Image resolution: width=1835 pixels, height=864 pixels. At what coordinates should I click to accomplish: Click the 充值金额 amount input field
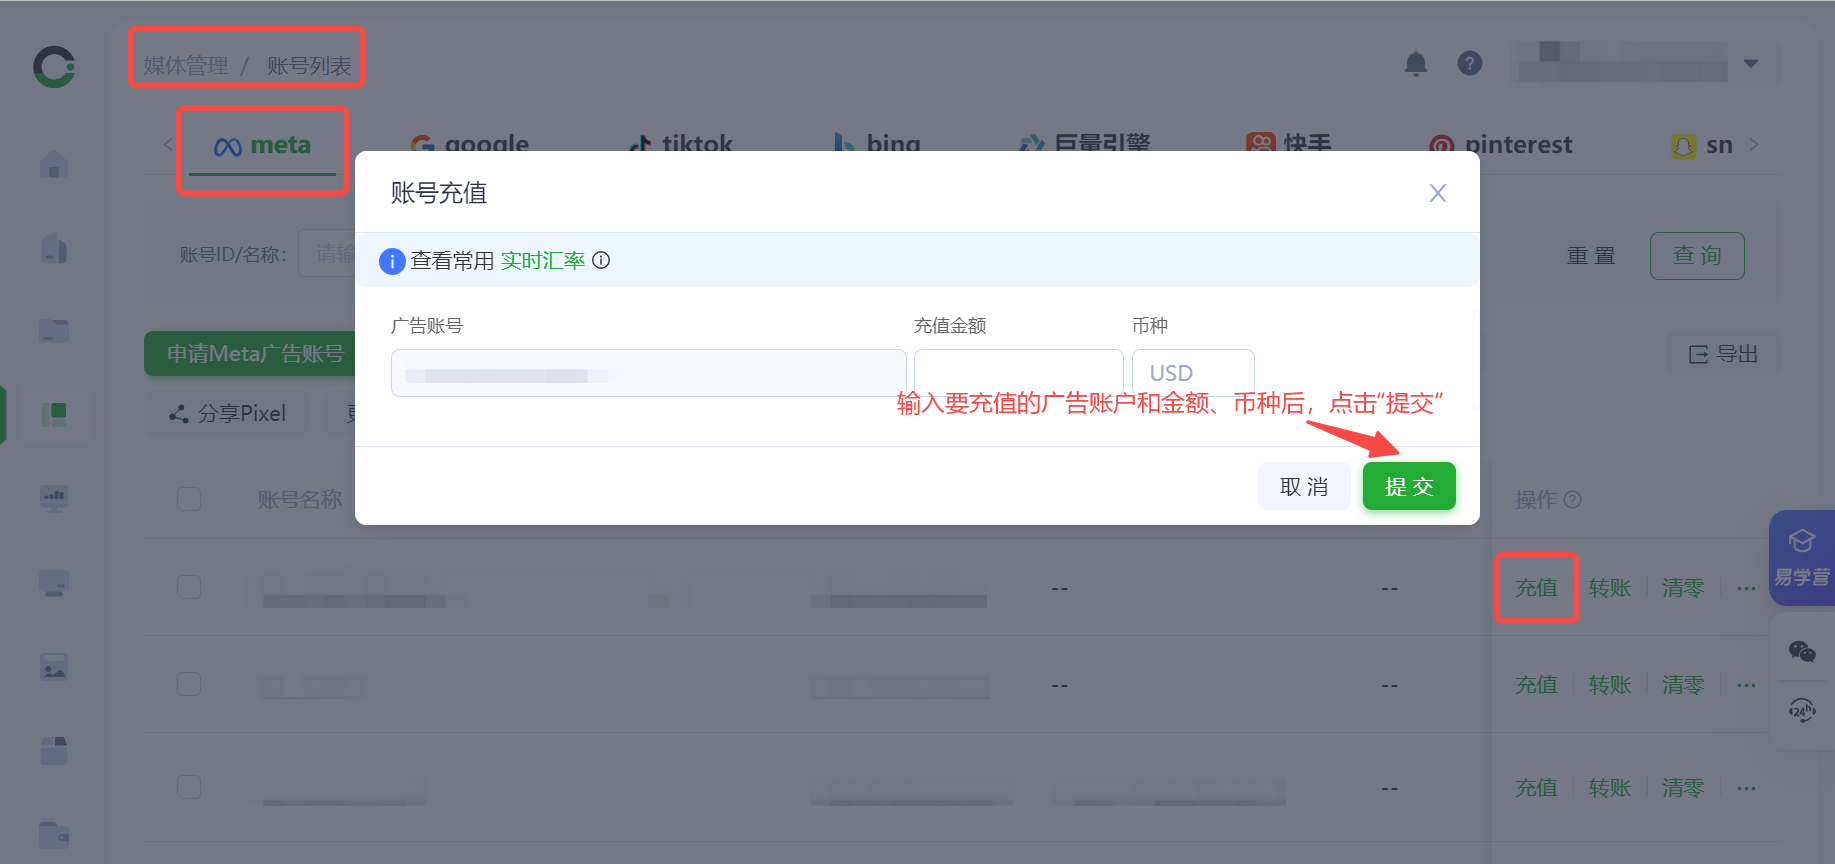[x=1018, y=373]
